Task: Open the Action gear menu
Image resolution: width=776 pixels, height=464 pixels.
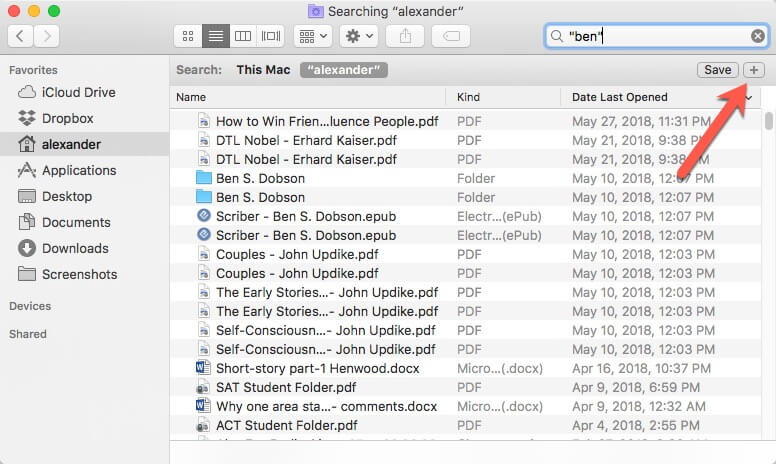Action: coord(359,36)
